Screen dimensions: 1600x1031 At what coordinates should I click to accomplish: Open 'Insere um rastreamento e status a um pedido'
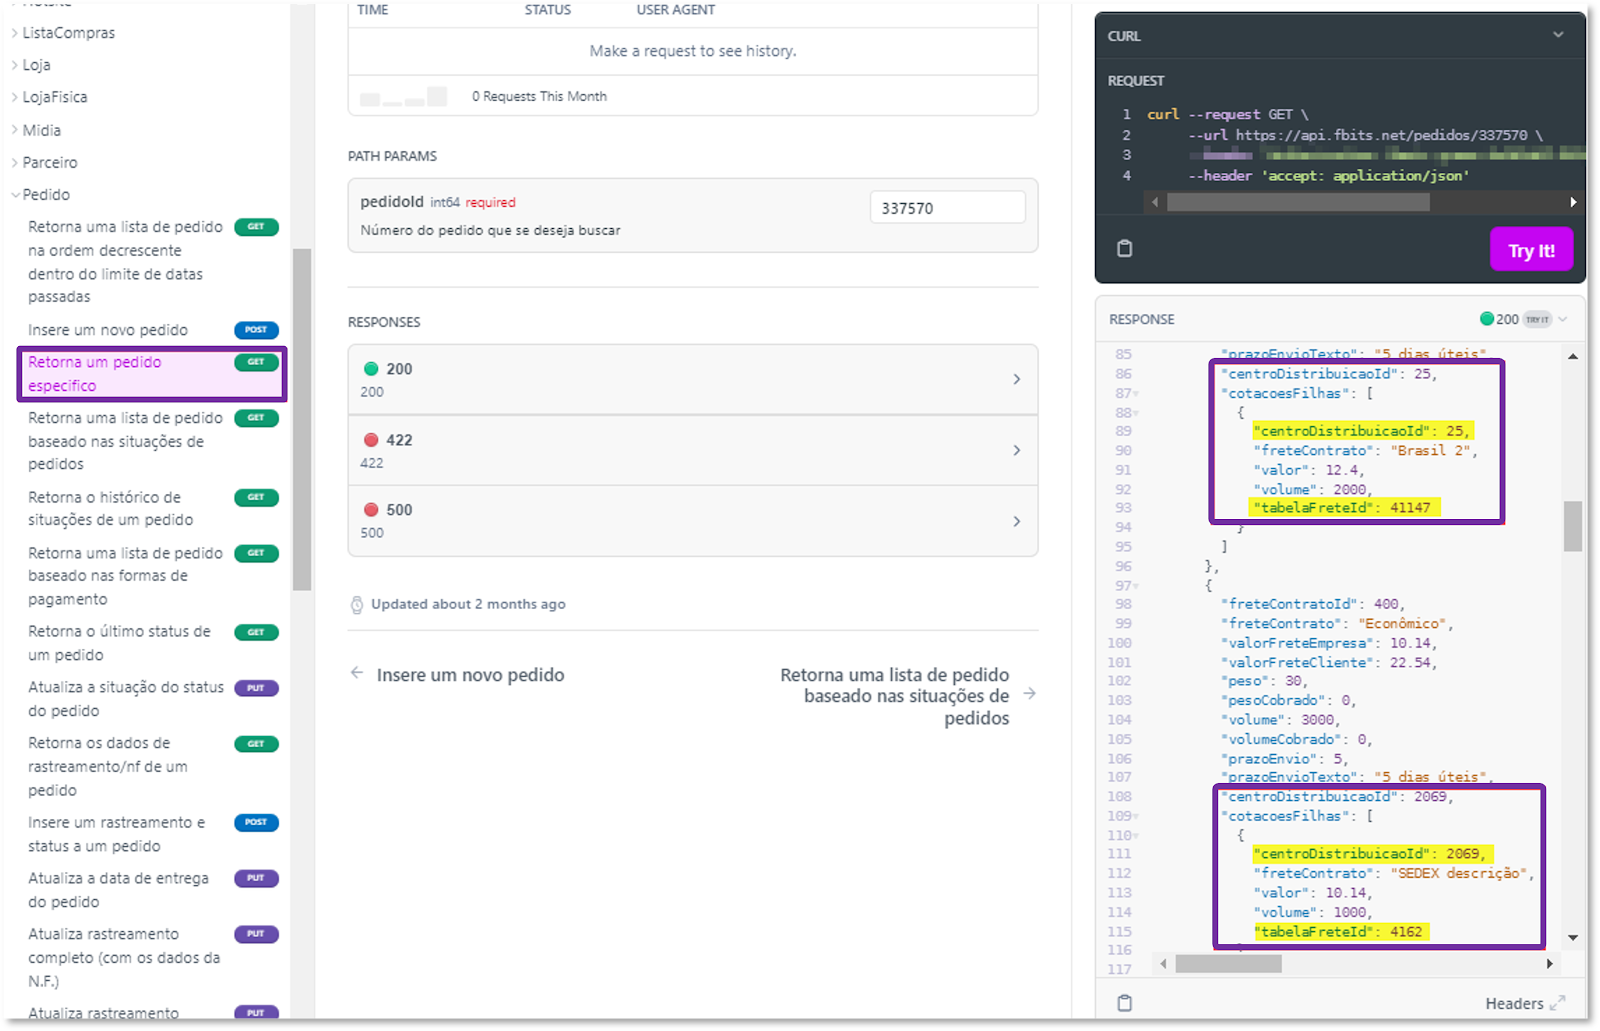point(152,834)
